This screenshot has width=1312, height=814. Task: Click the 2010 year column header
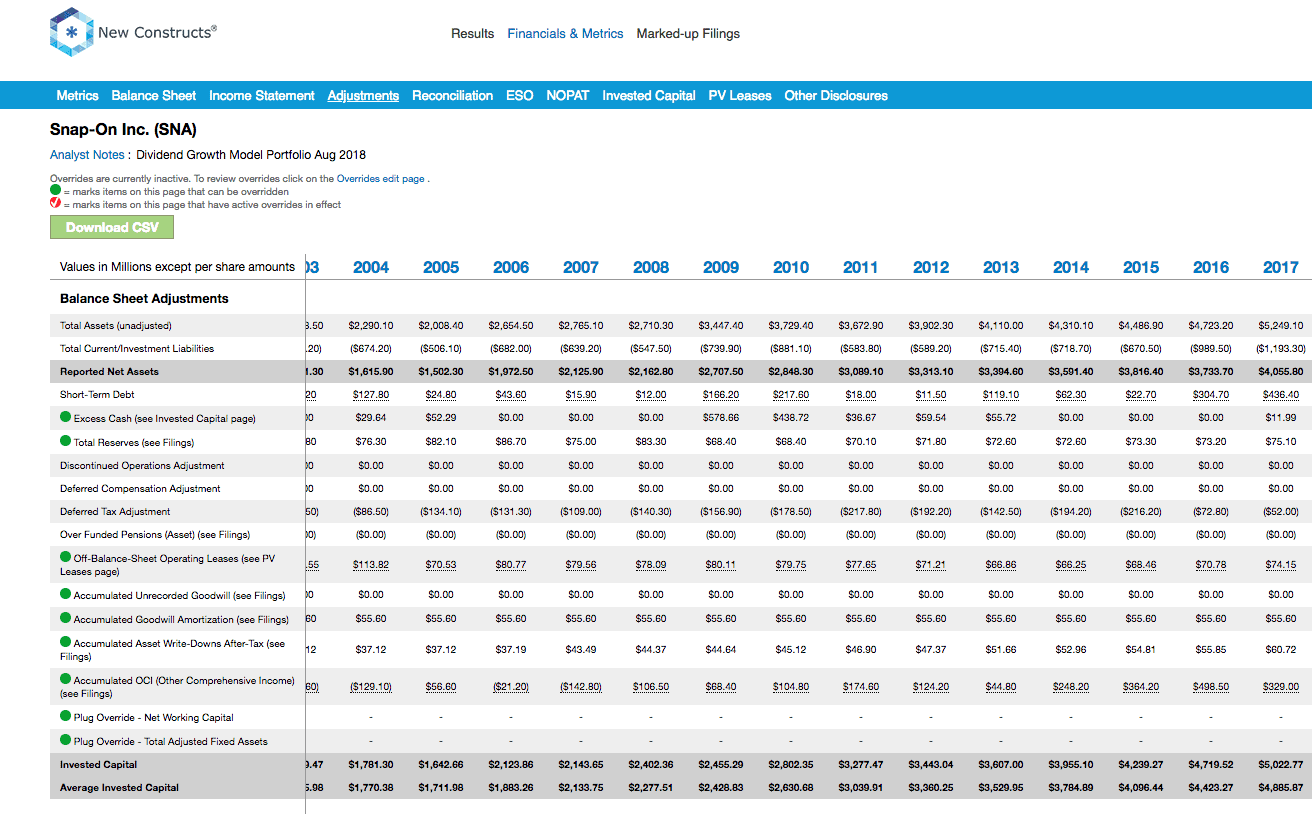tap(791, 267)
